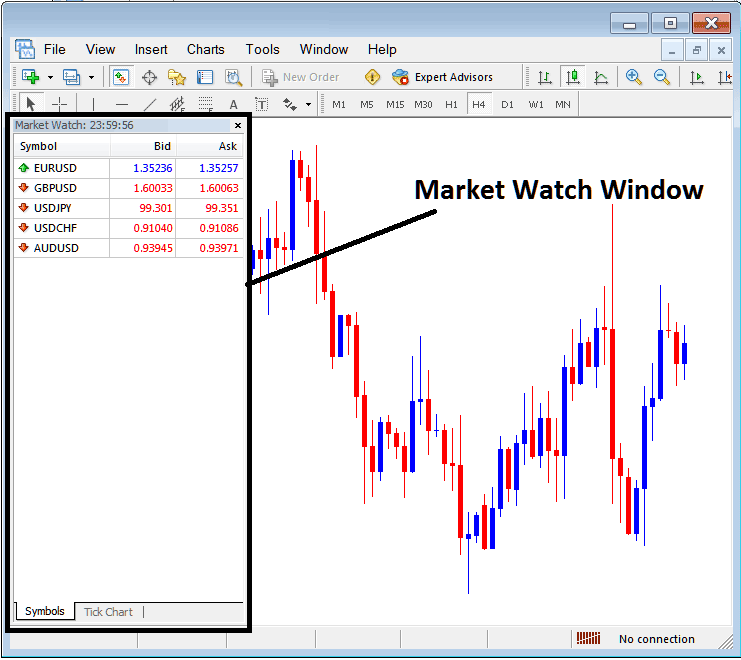Click the Zoom Out magnifier icon

(661, 77)
